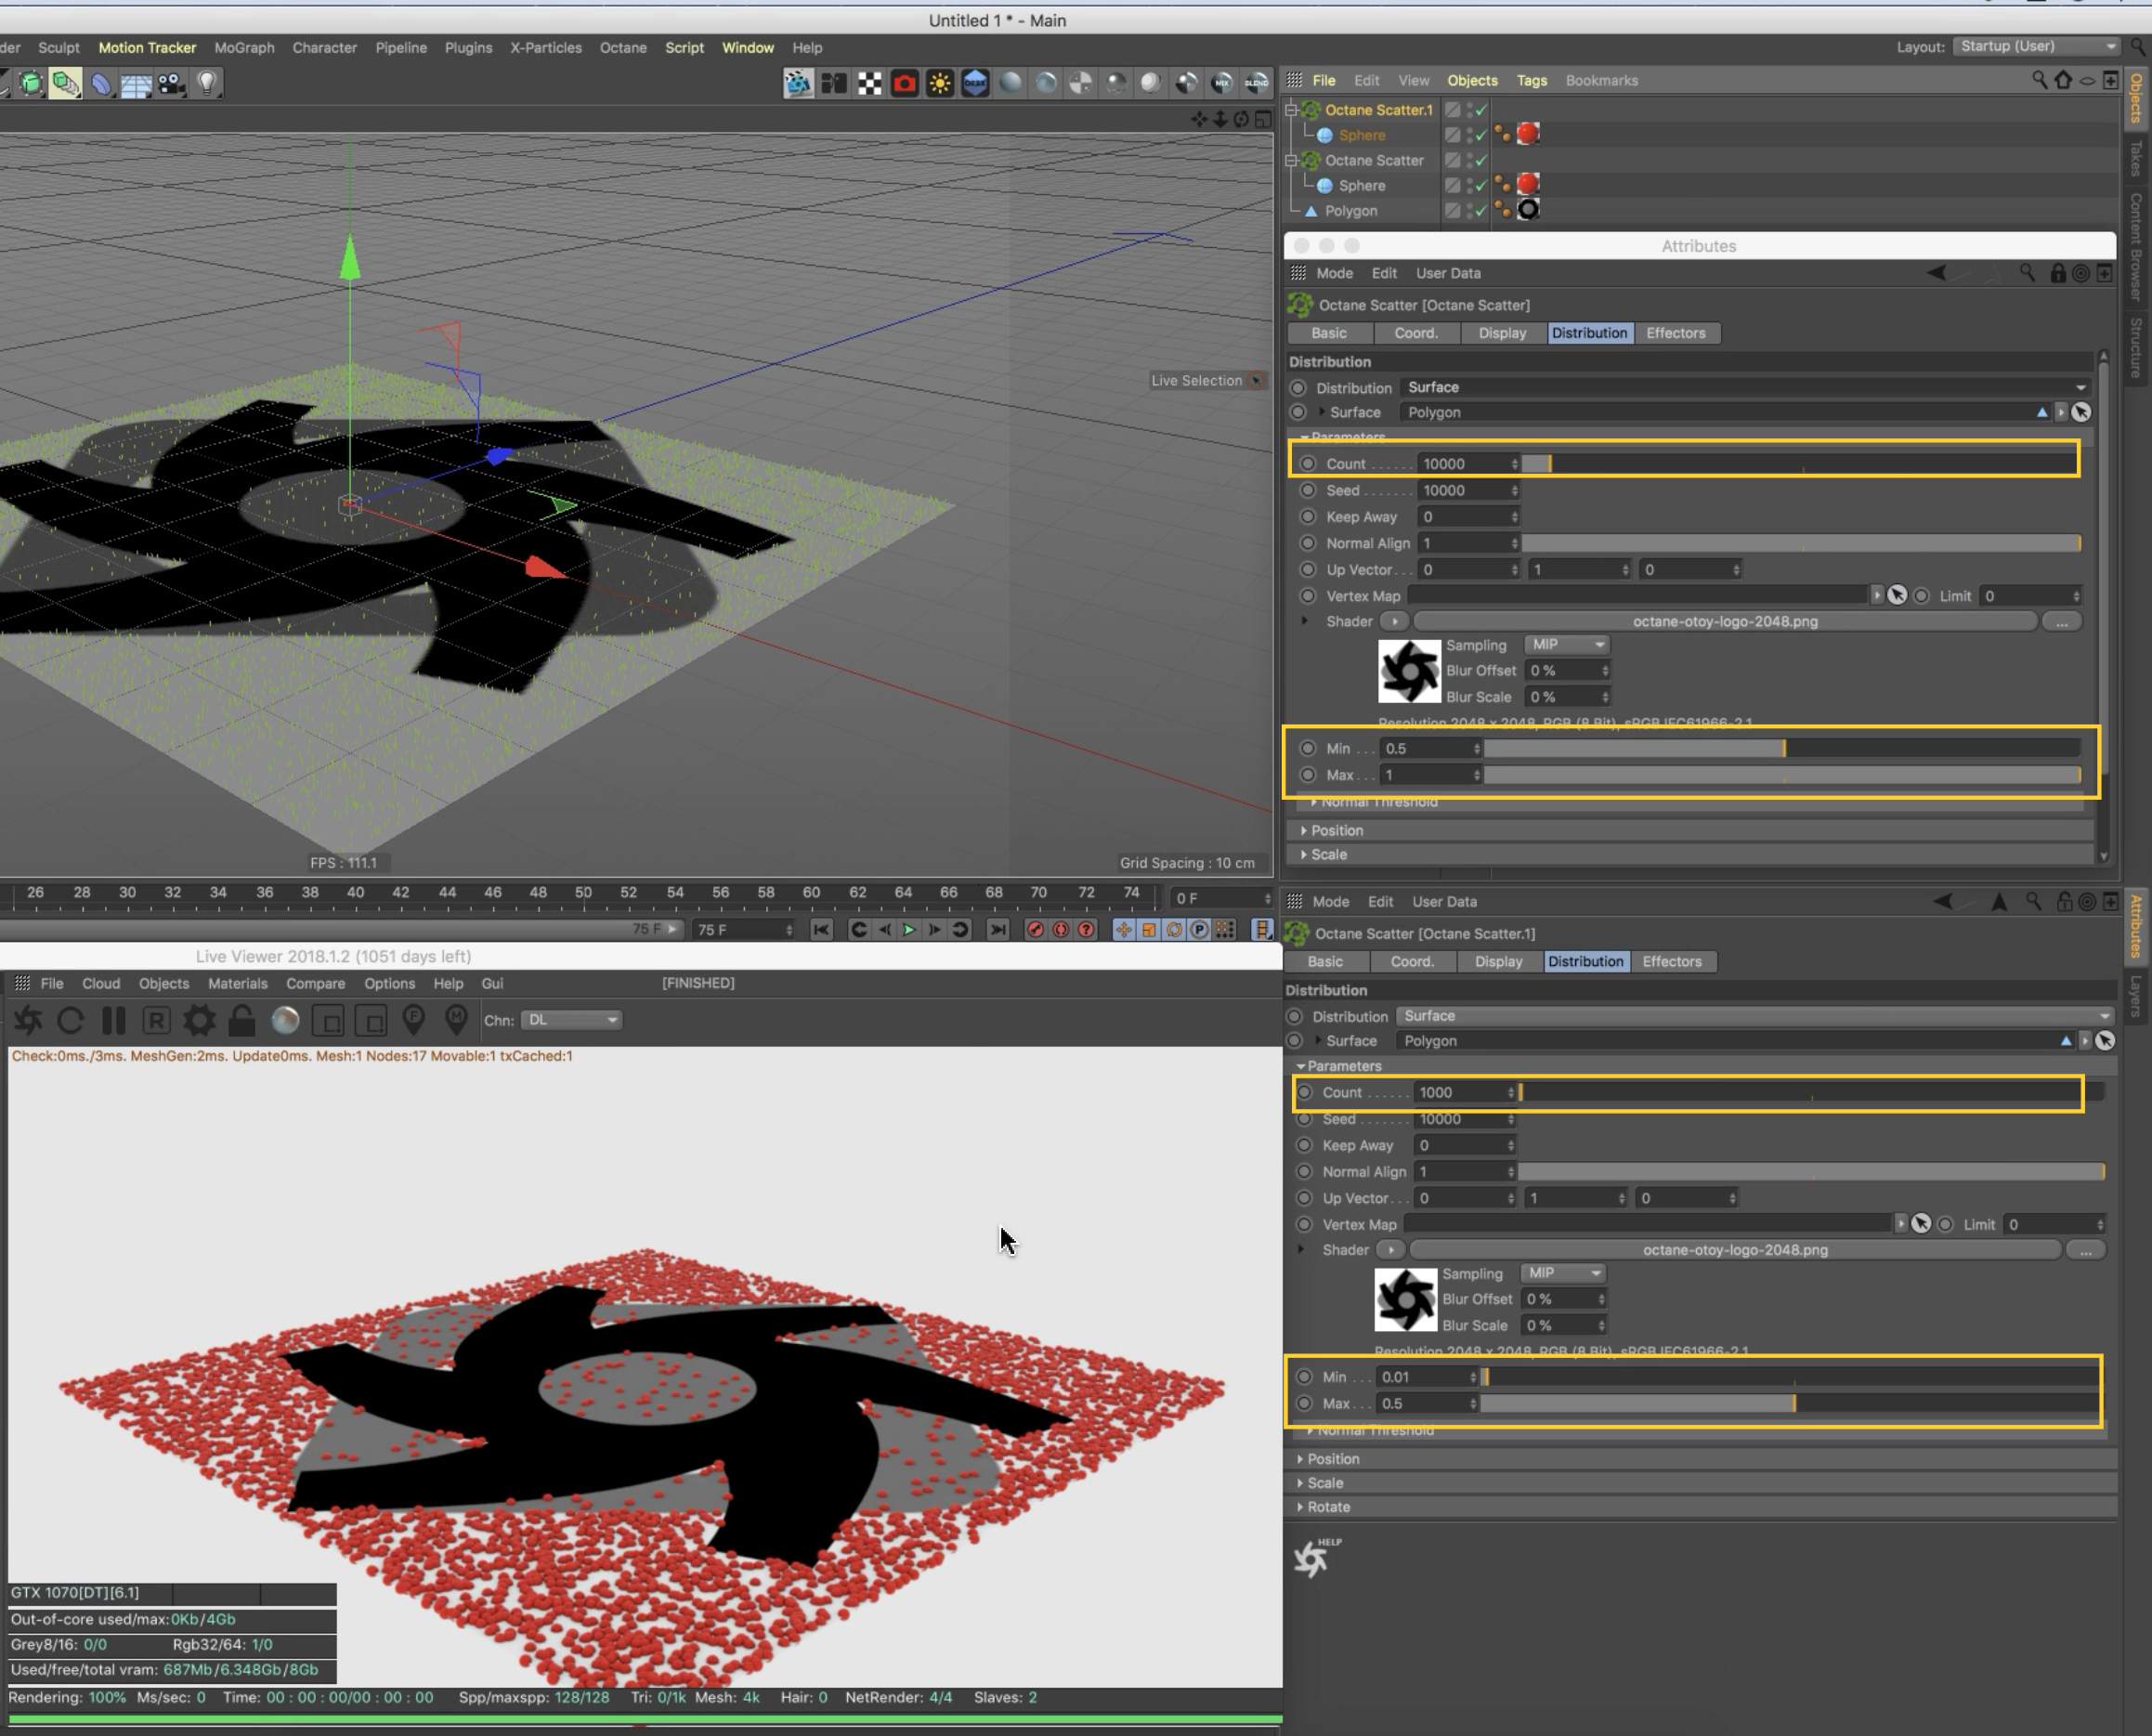Click the Octane camera icon in toolbar
The image size is (2152, 1736).
tap(904, 83)
